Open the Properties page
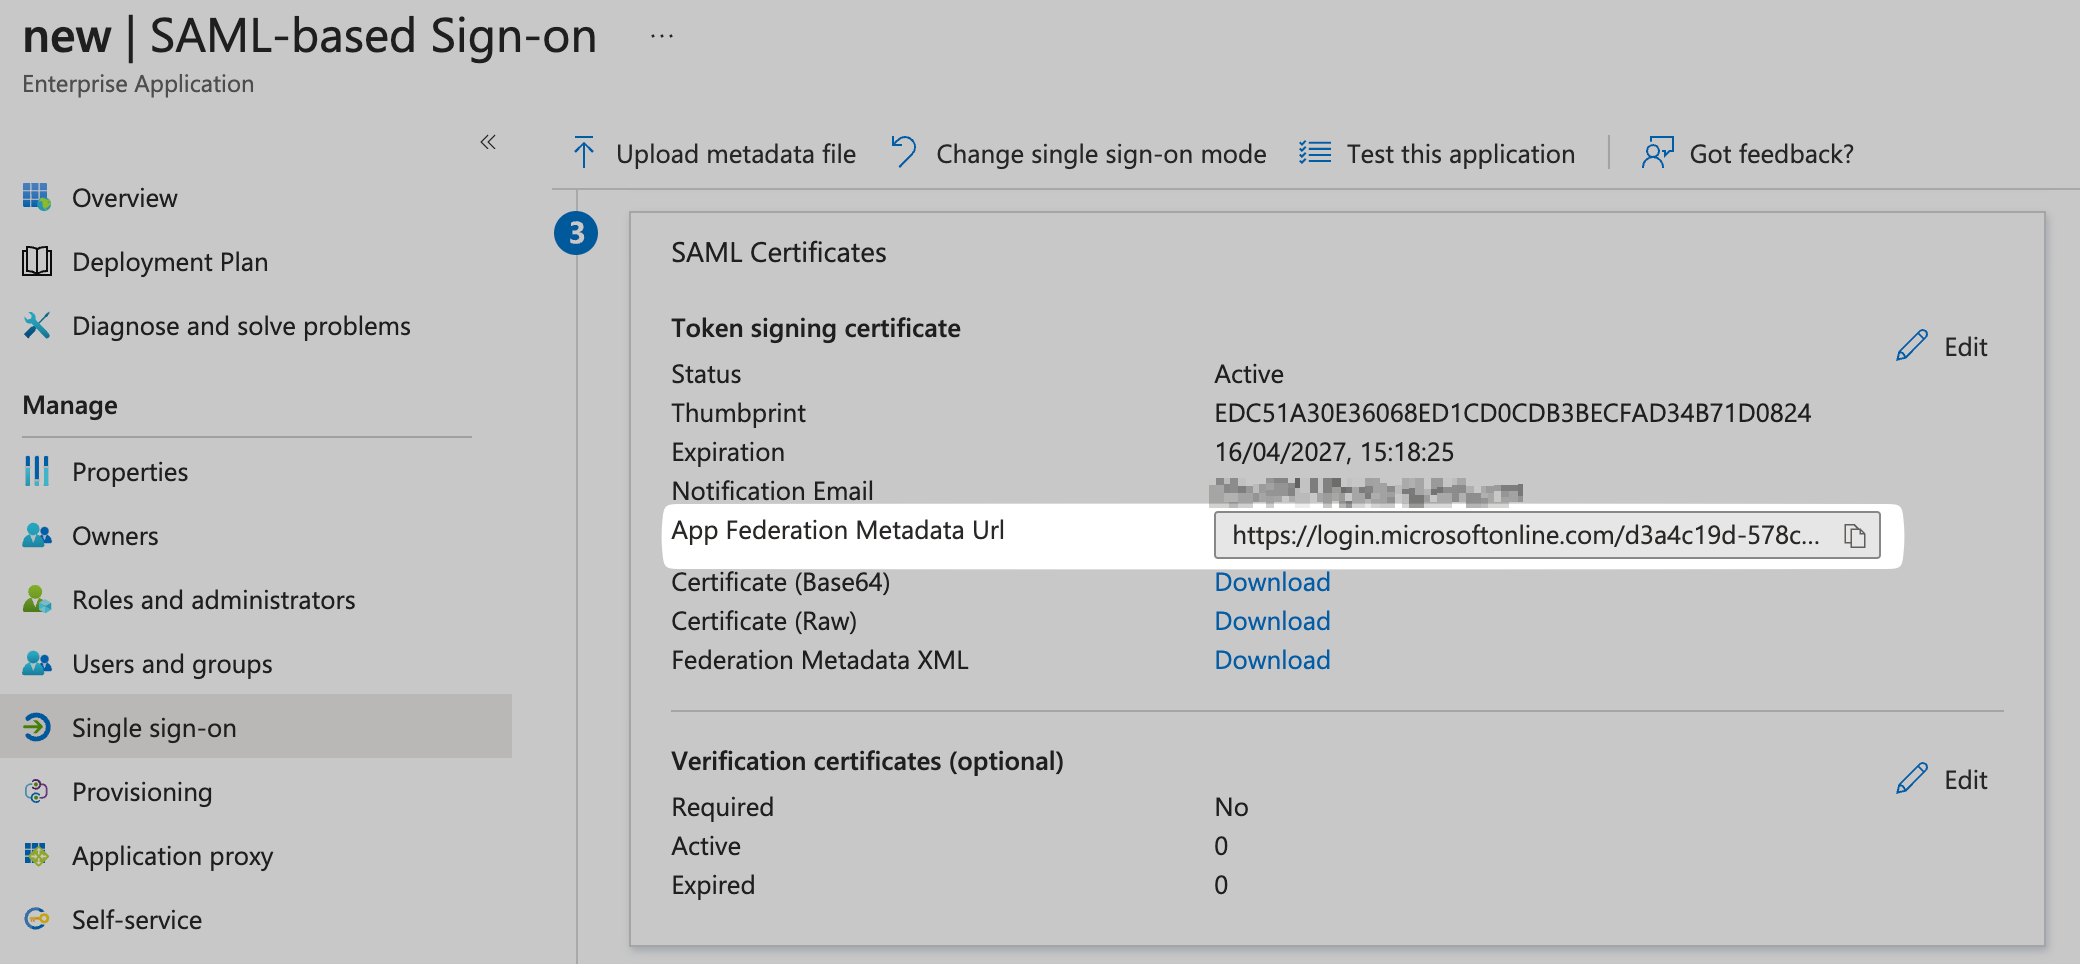 tap(130, 471)
